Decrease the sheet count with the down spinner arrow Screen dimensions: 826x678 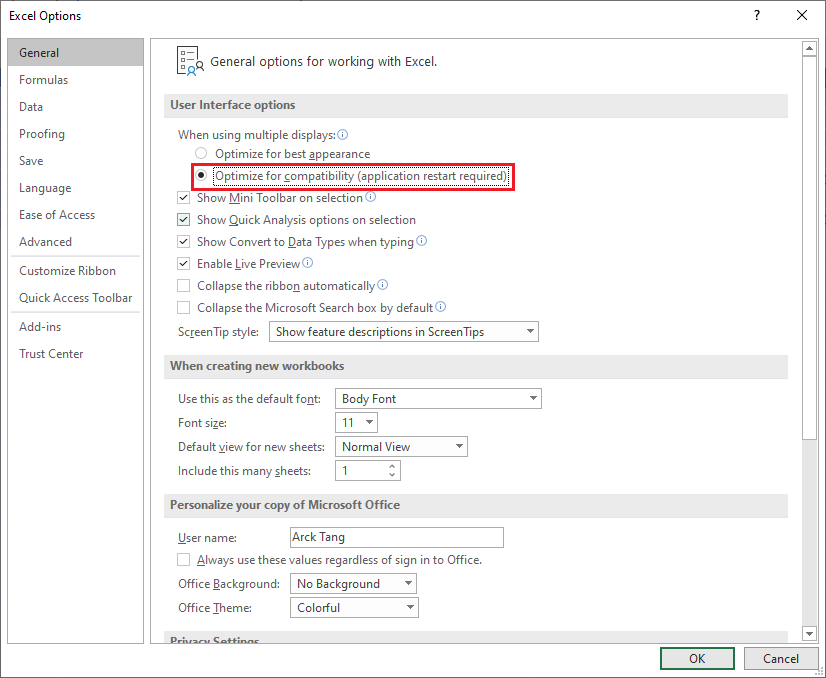[392, 475]
